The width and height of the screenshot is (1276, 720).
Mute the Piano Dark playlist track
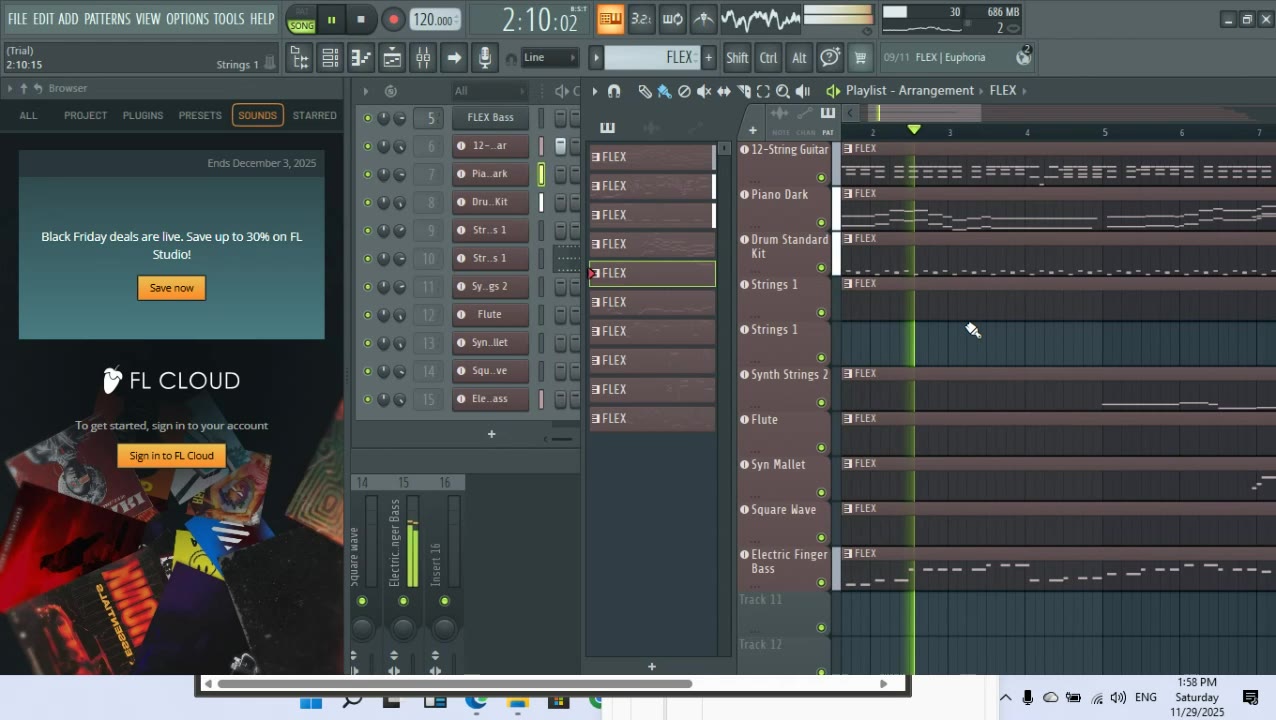[x=822, y=223]
